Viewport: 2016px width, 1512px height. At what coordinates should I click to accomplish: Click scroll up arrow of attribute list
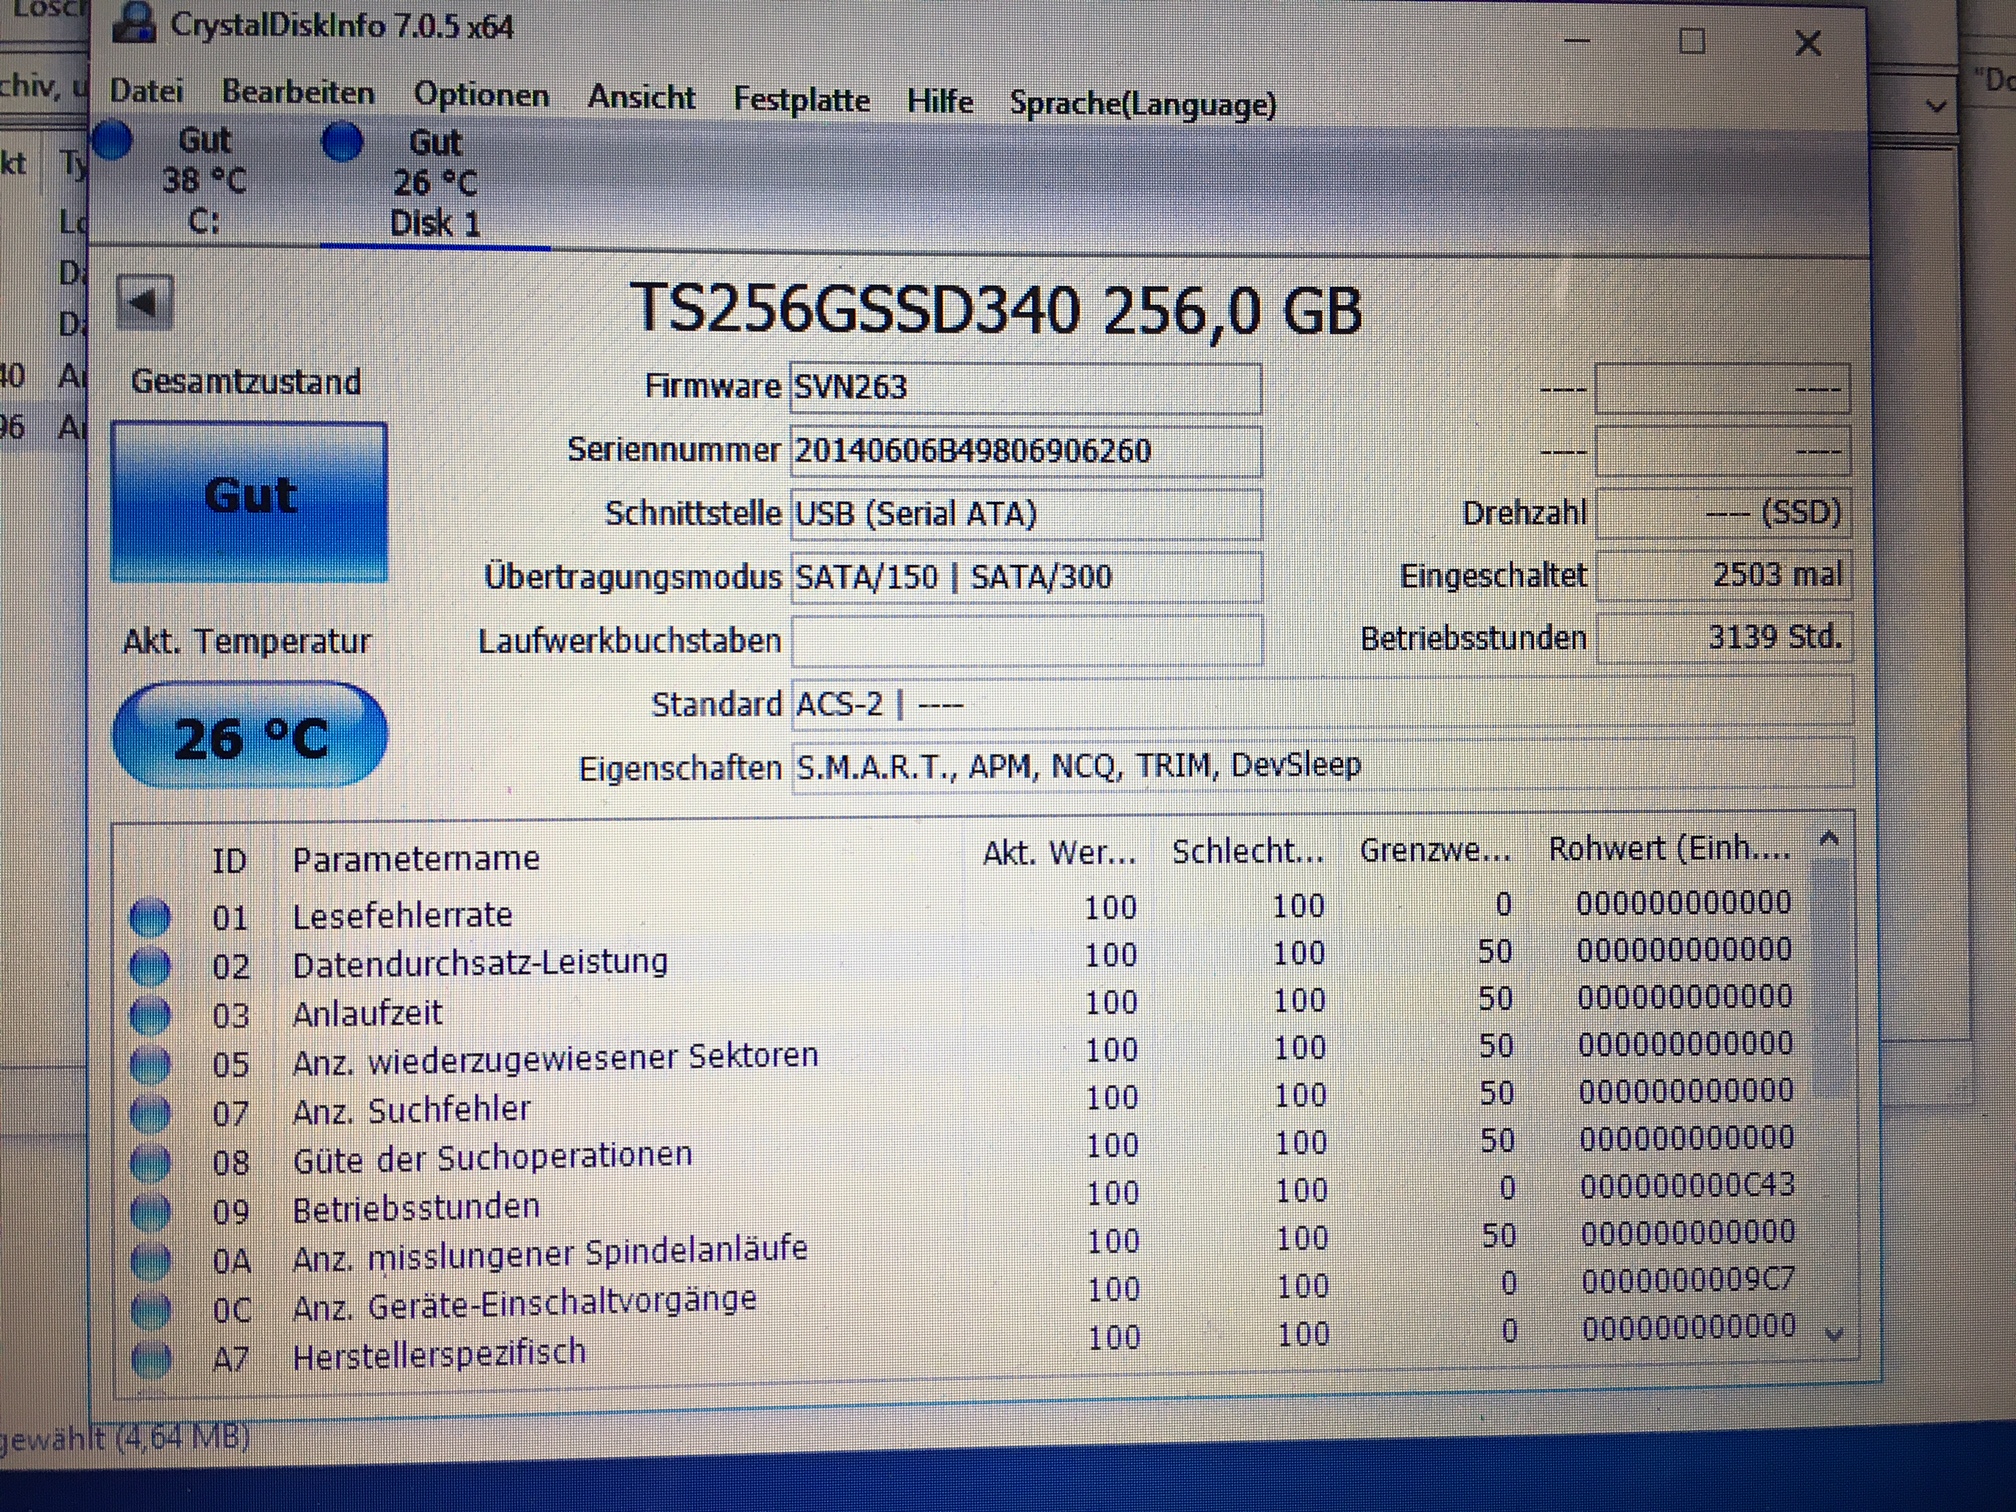pyautogui.click(x=1829, y=838)
